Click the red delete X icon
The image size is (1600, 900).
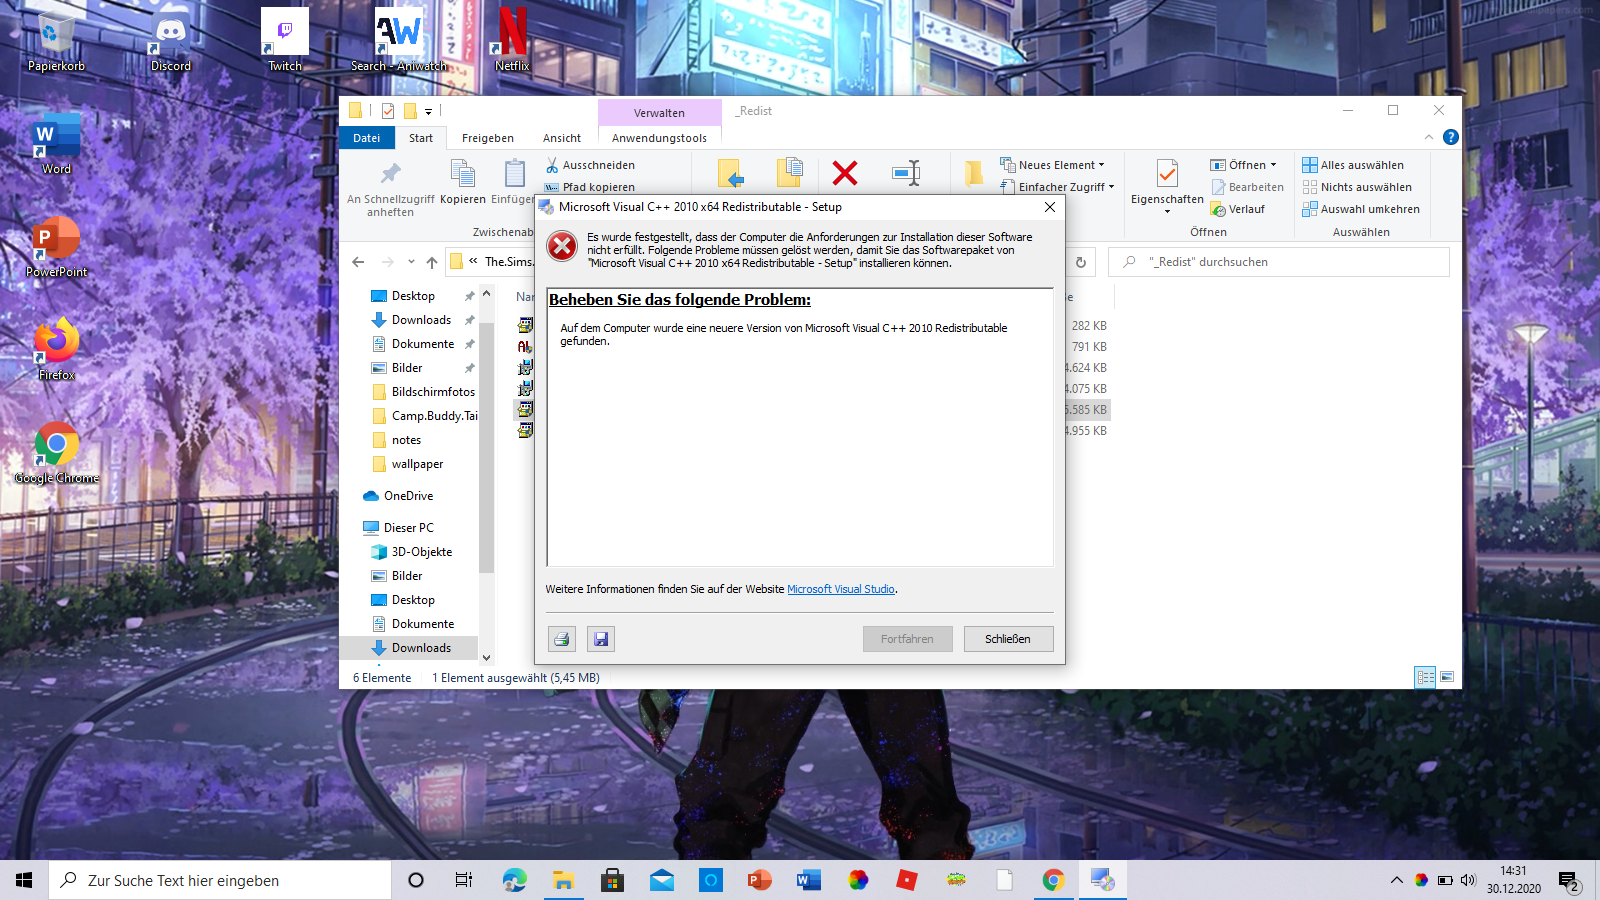pos(845,174)
